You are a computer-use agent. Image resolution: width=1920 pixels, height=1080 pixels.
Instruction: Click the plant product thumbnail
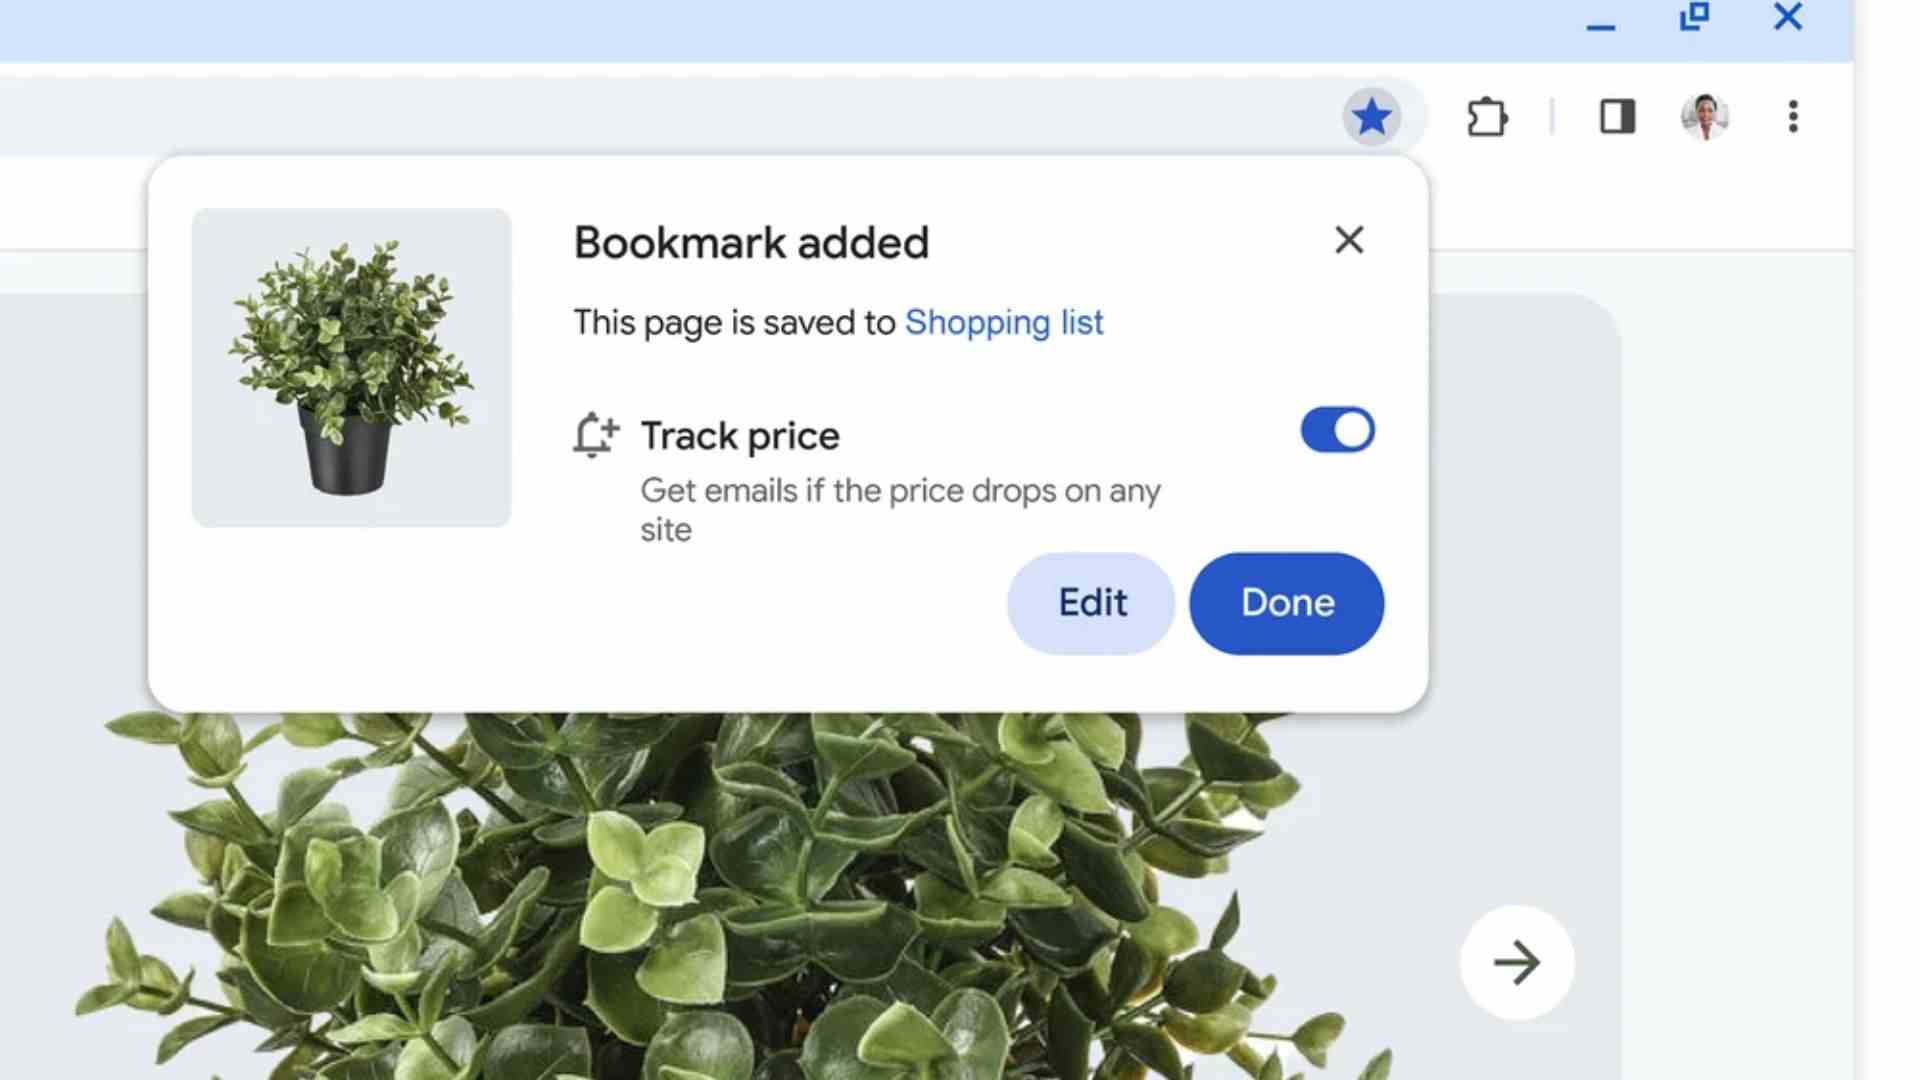tap(349, 368)
